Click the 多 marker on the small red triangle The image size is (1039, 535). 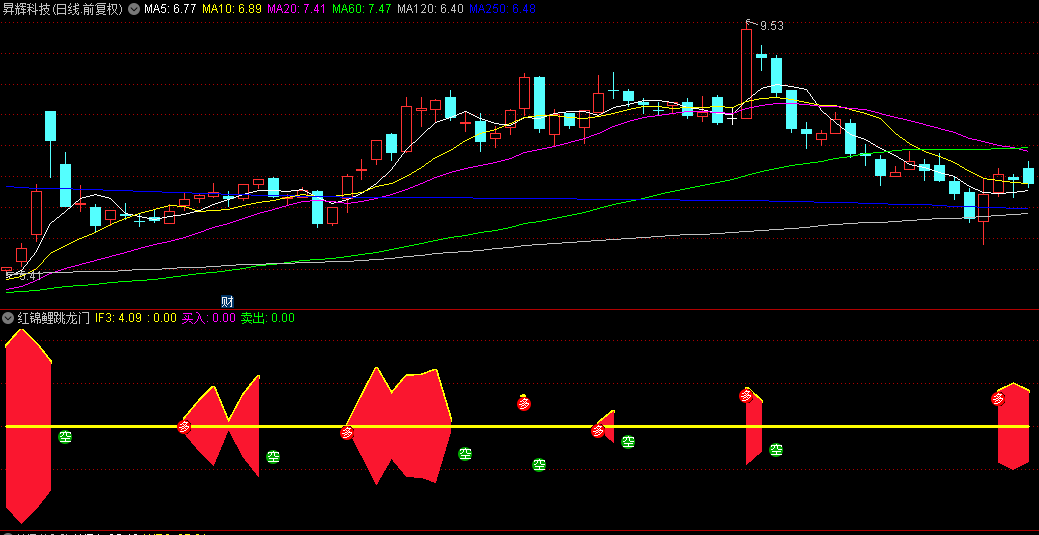click(598, 431)
